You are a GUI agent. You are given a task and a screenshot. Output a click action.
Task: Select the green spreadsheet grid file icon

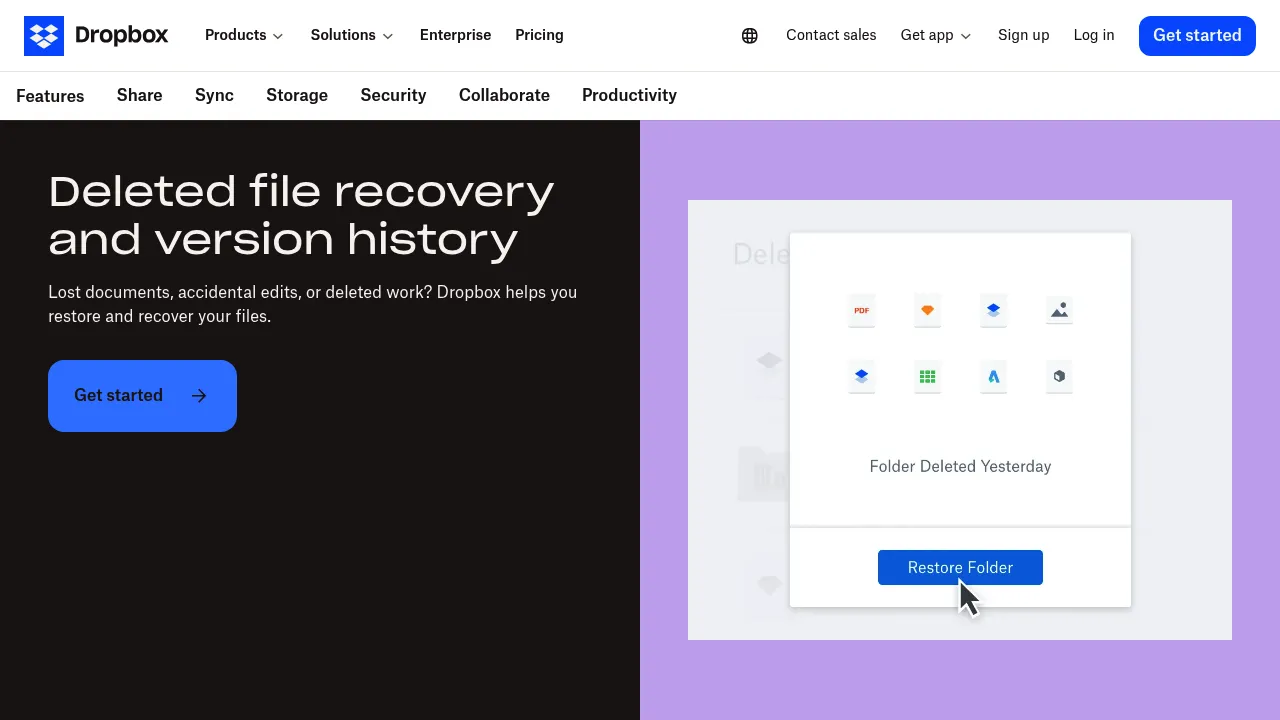pyautogui.click(x=928, y=376)
